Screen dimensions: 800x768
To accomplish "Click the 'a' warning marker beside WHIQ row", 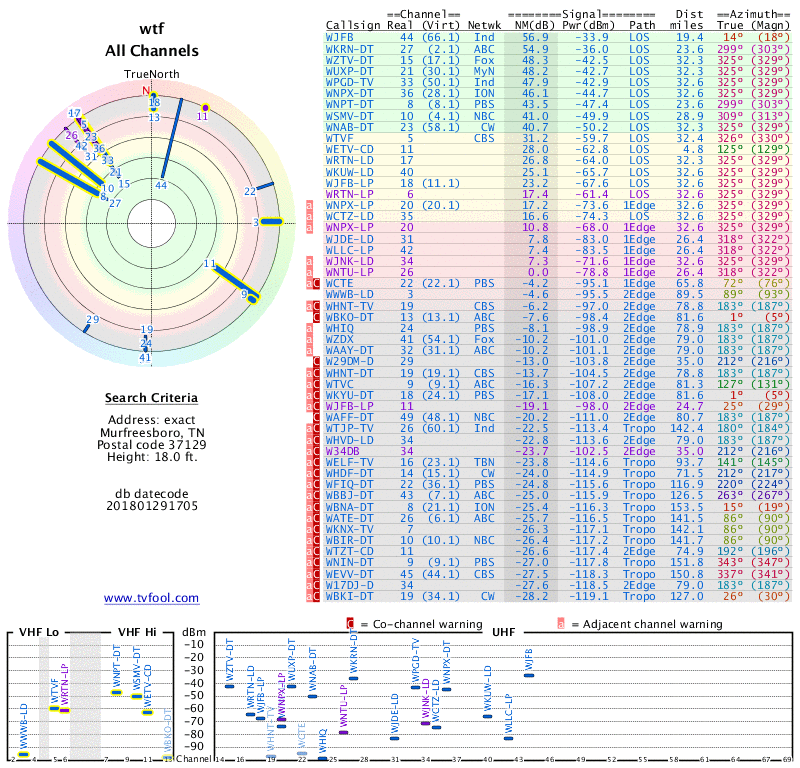I will point(309,328).
